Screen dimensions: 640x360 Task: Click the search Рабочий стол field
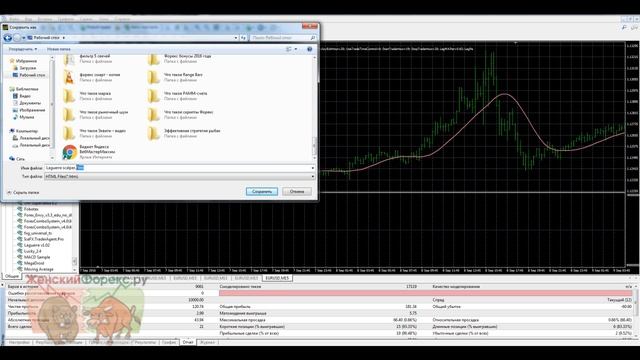283,38
